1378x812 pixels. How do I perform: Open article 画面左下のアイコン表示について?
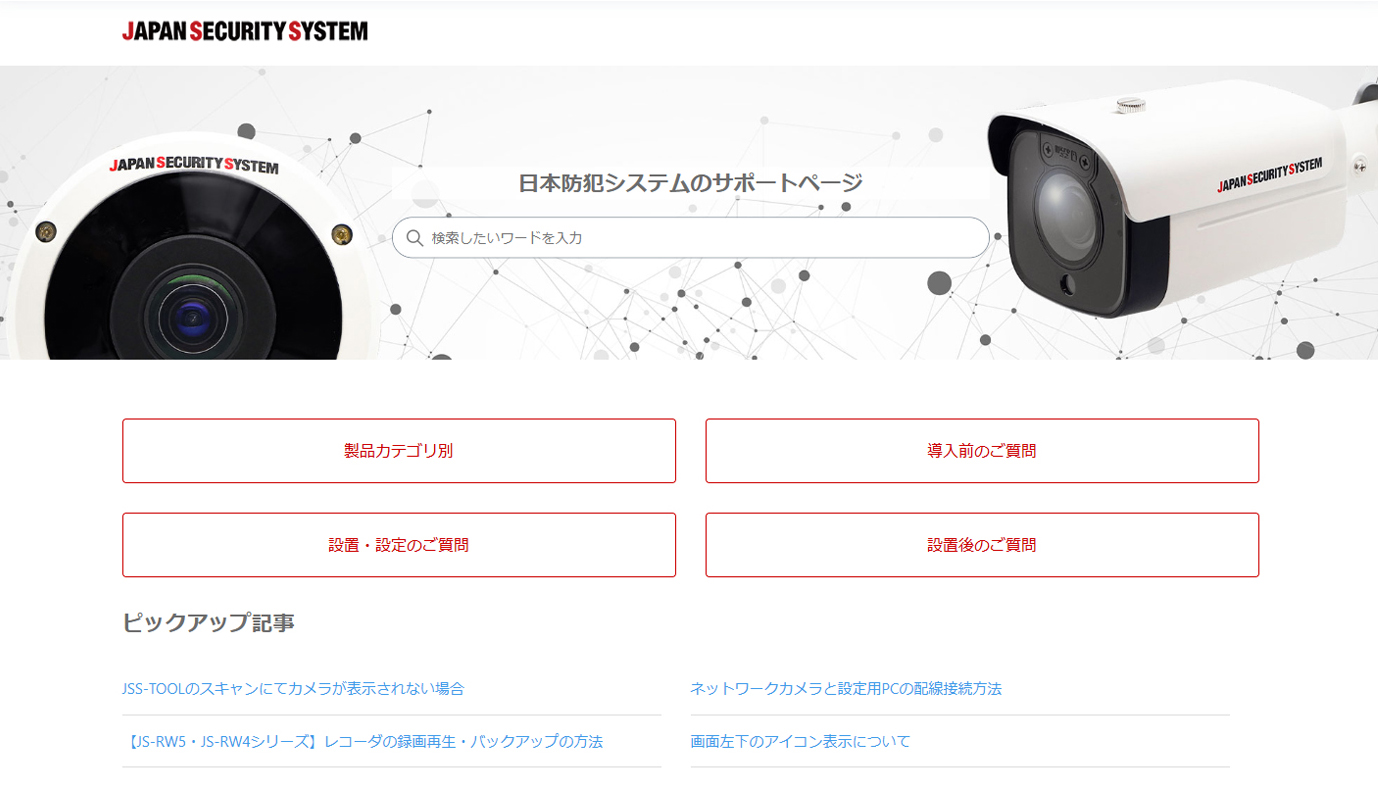pos(800,741)
